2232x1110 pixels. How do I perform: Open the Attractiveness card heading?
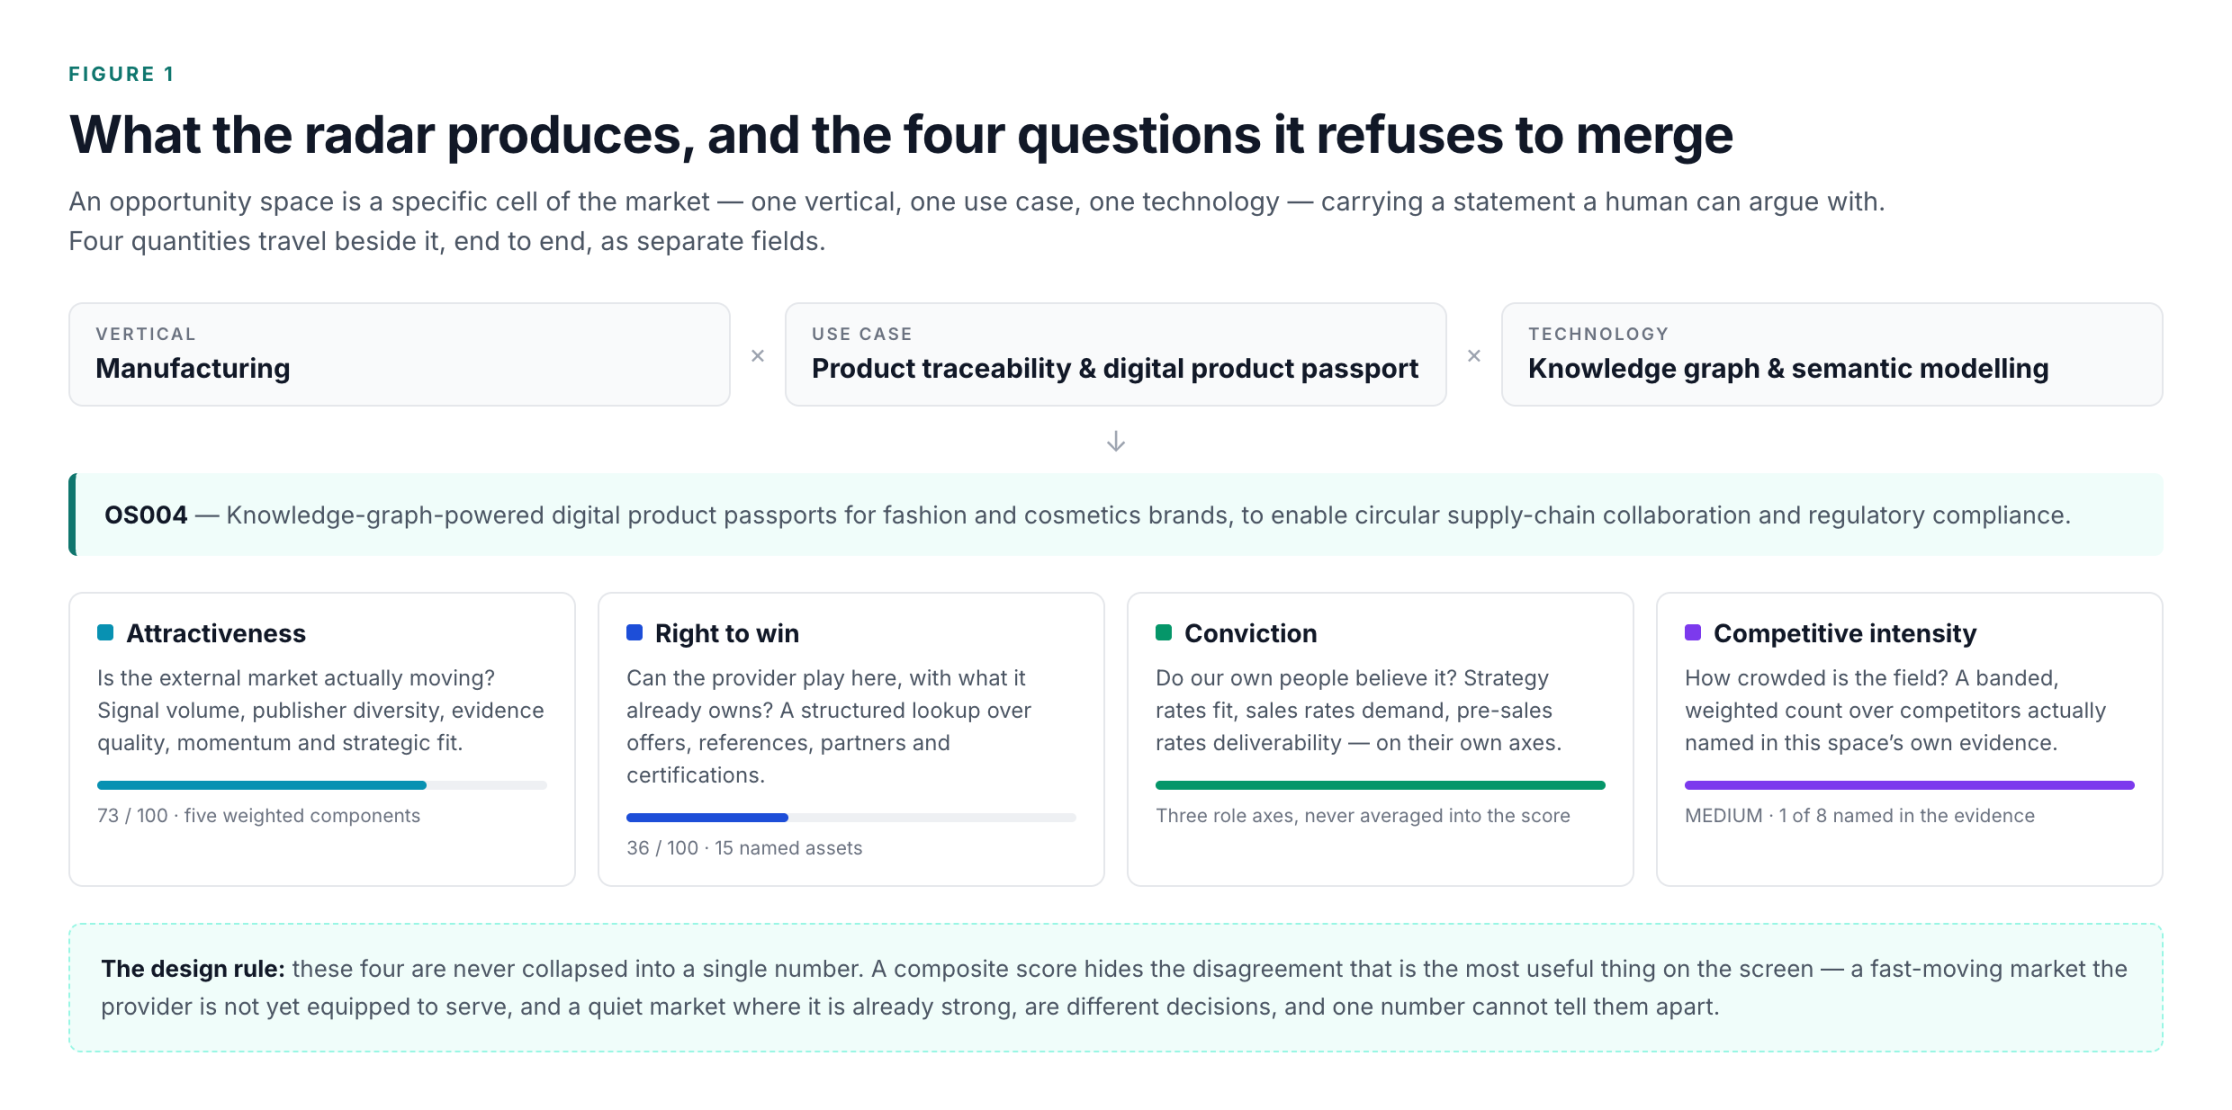[216, 633]
